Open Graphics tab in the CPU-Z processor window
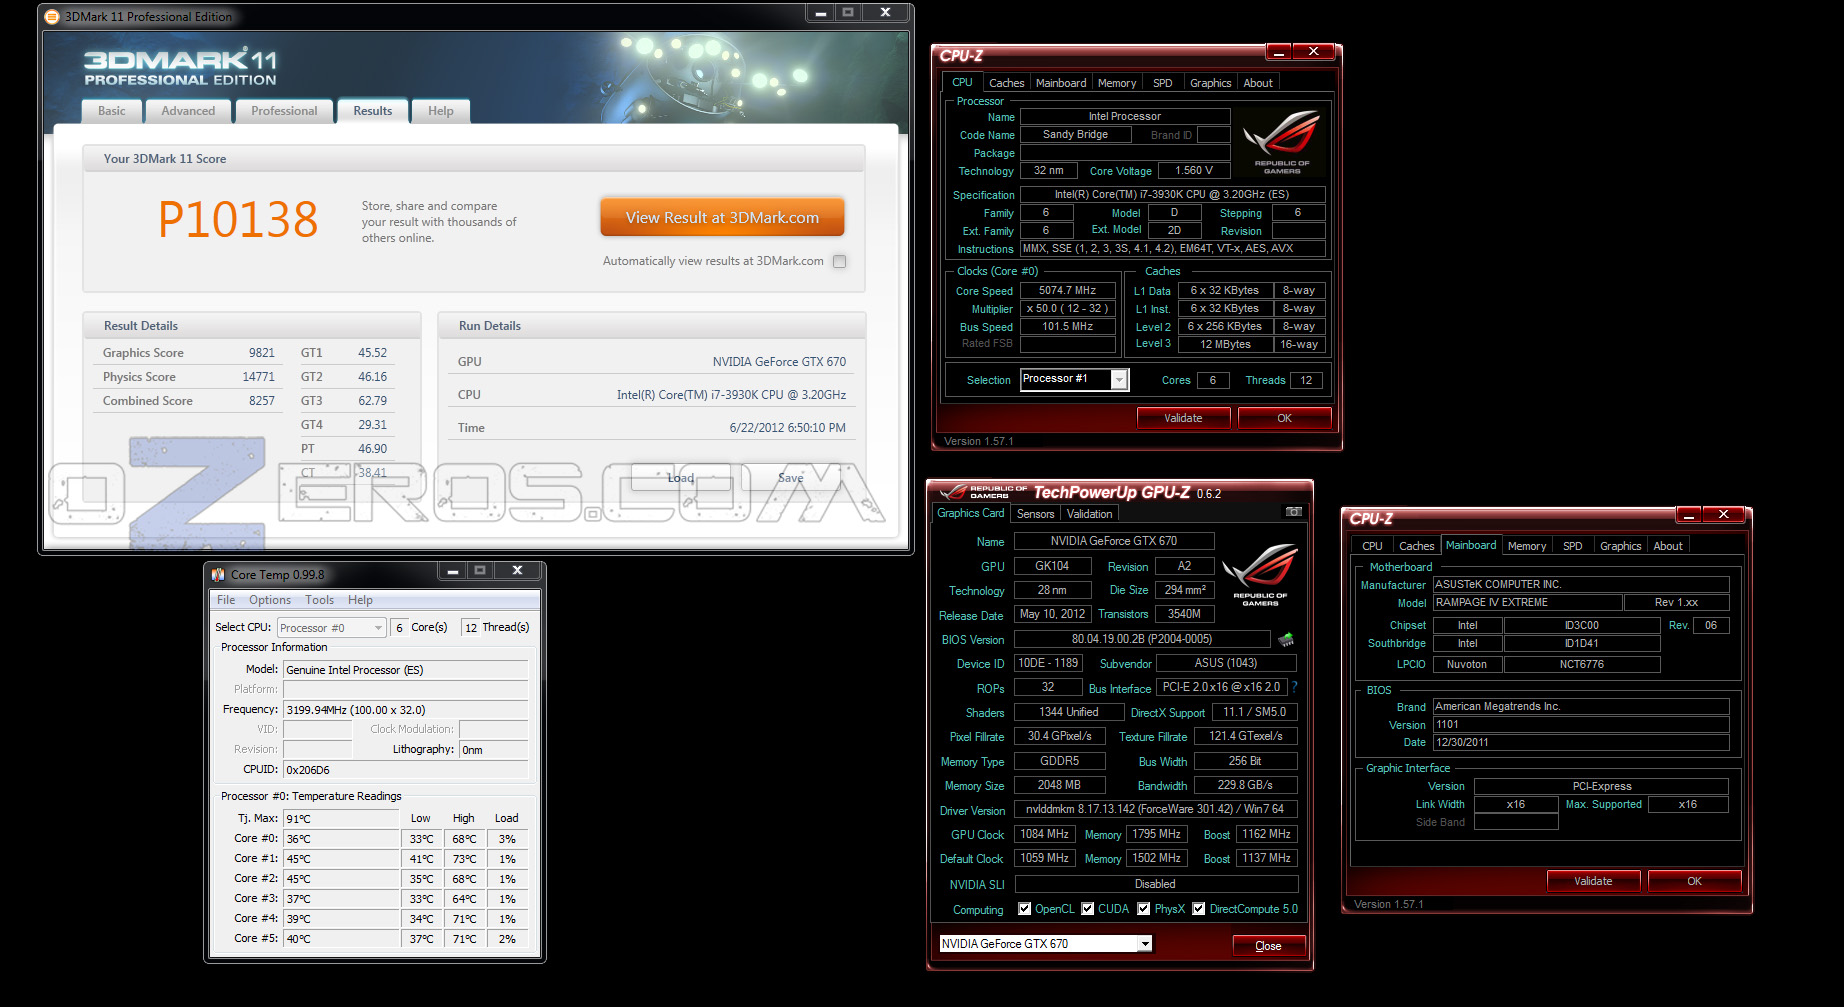Screen dimensions: 1844x1007 click(1210, 83)
